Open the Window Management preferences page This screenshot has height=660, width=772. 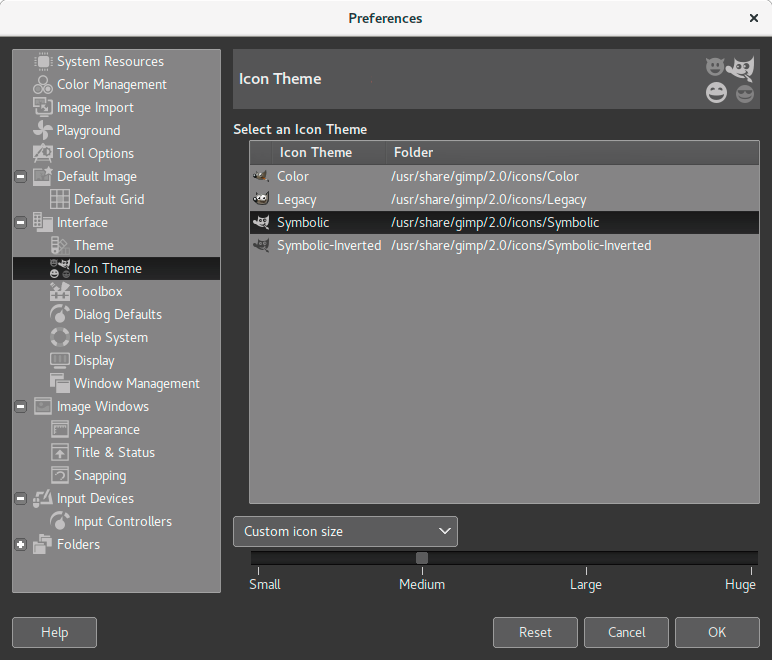click(x=136, y=384)
